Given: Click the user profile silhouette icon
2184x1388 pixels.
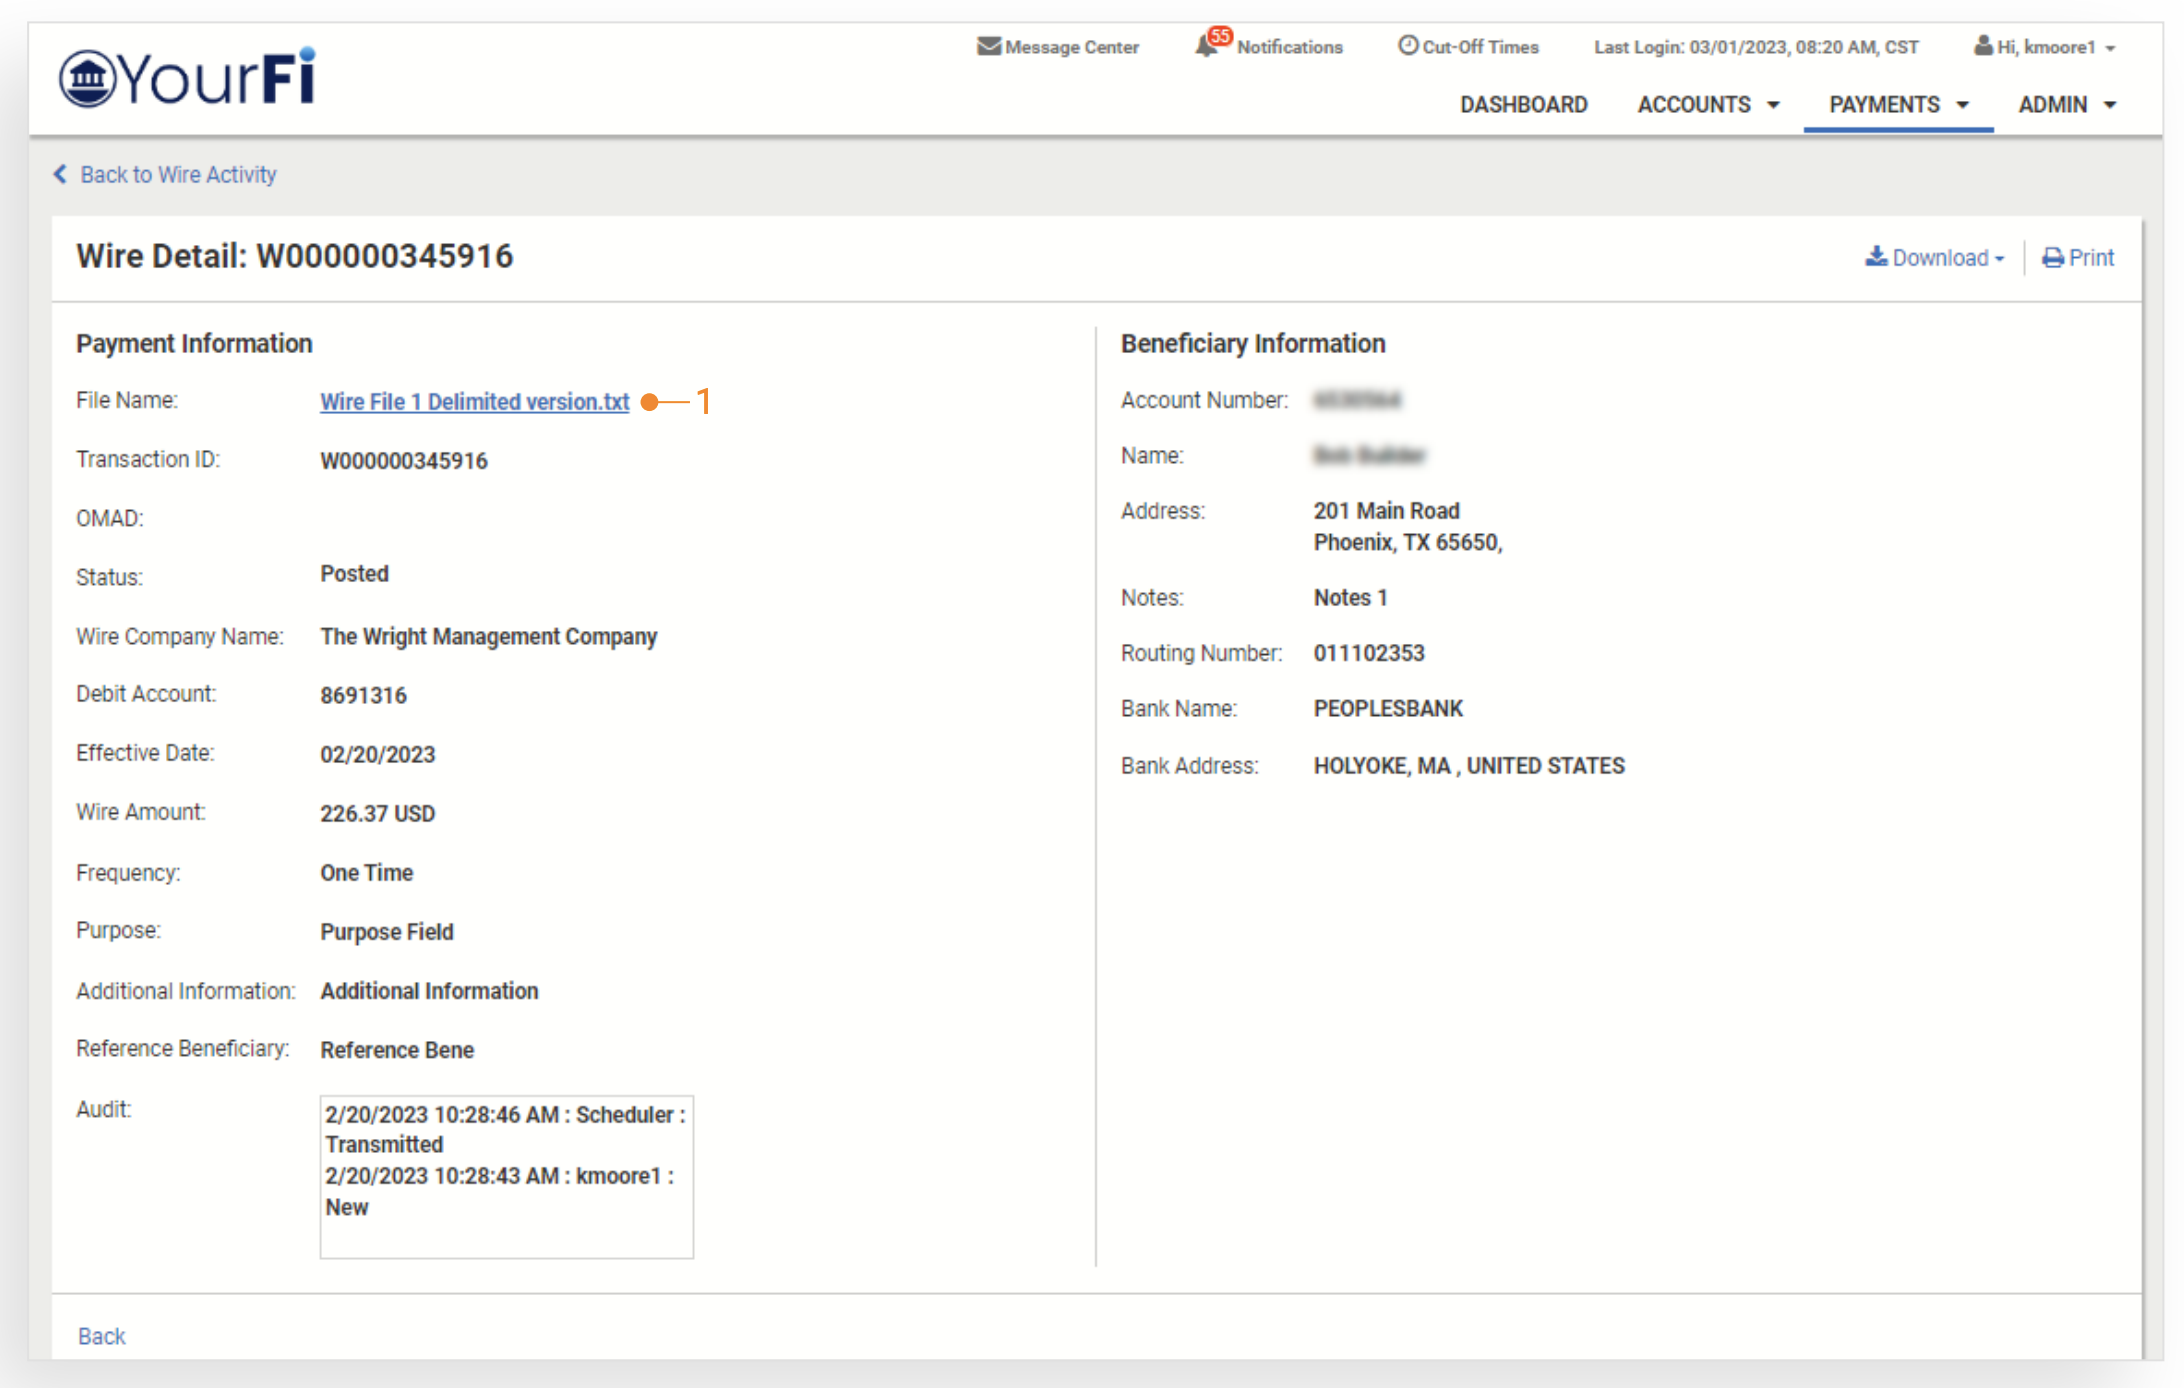Looking at the screenshot, I should tap(1982, 46).
